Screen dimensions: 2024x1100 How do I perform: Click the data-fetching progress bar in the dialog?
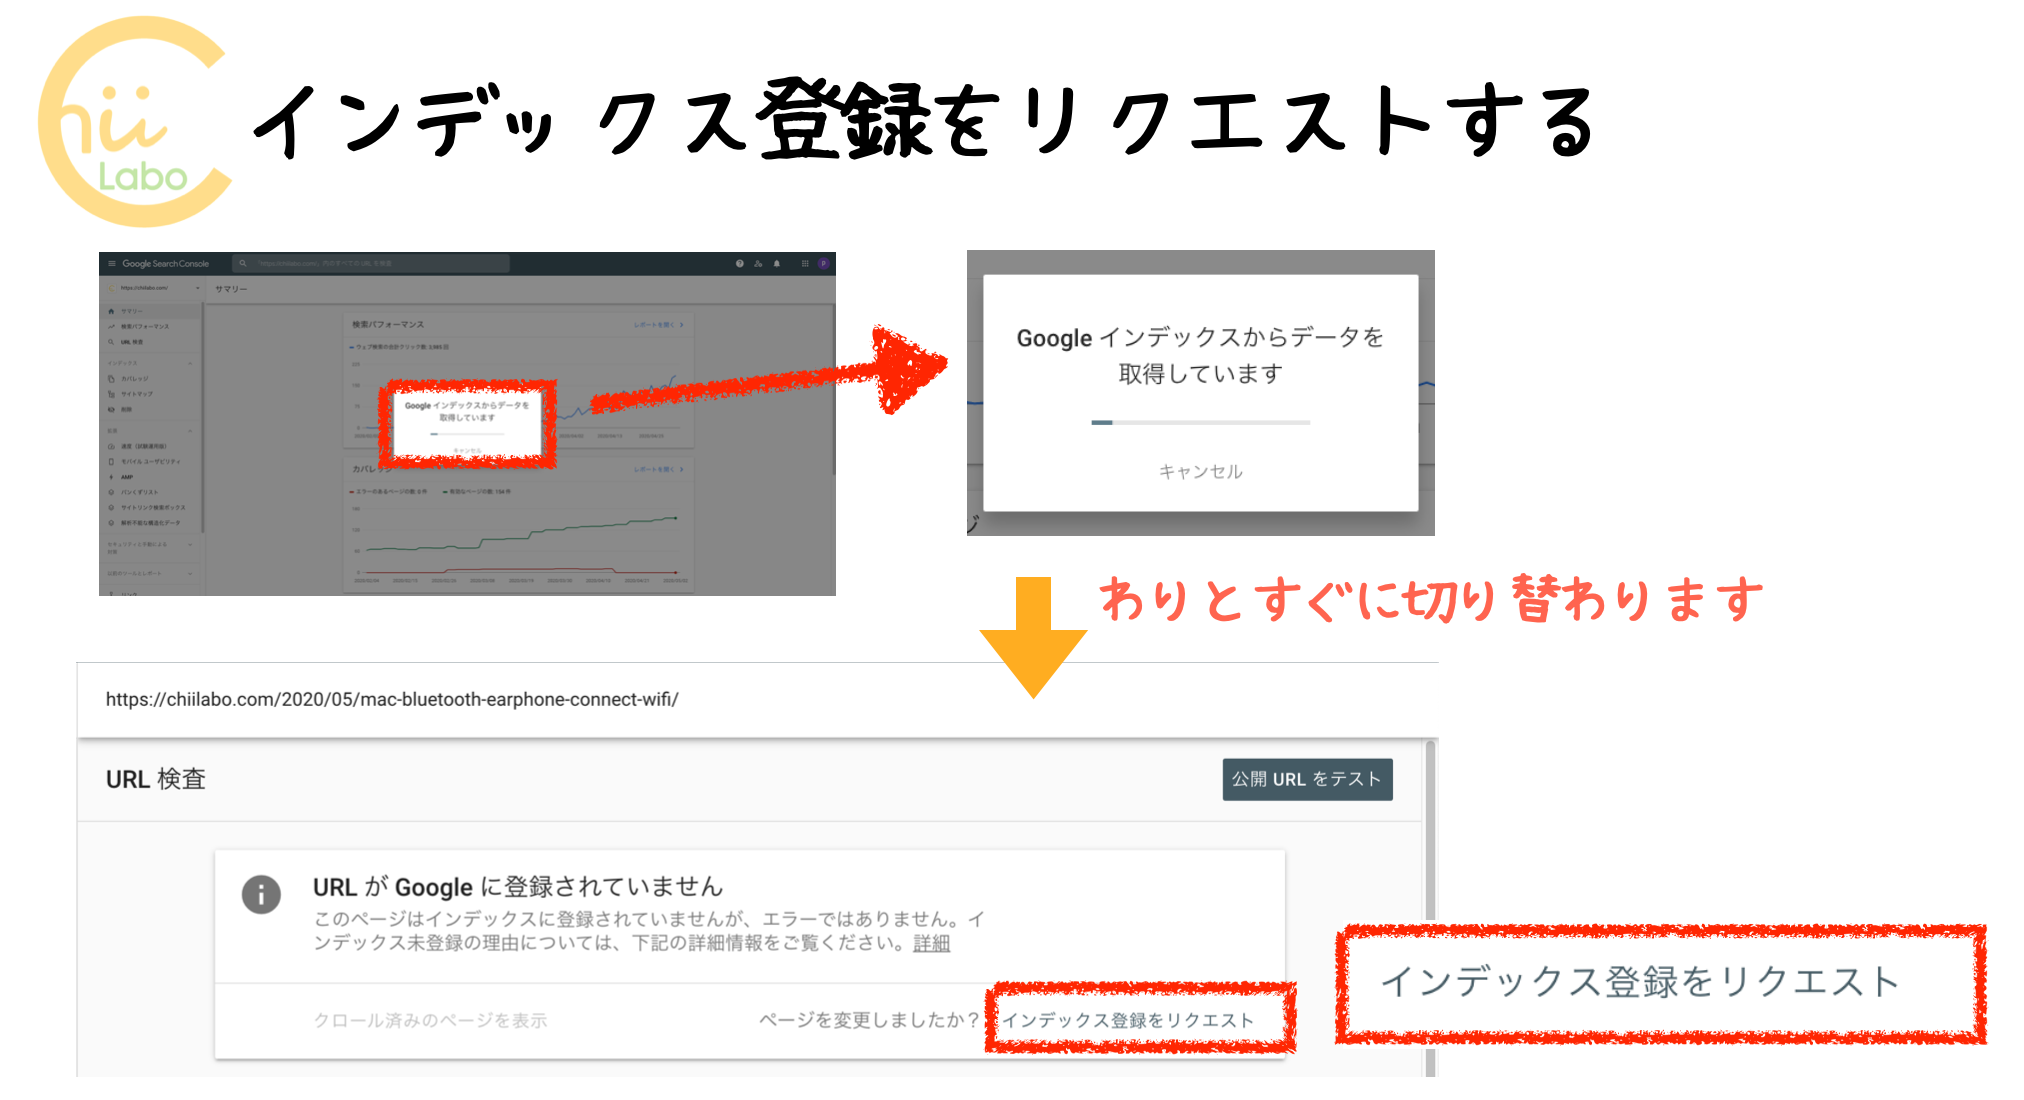click(1199, 422)
